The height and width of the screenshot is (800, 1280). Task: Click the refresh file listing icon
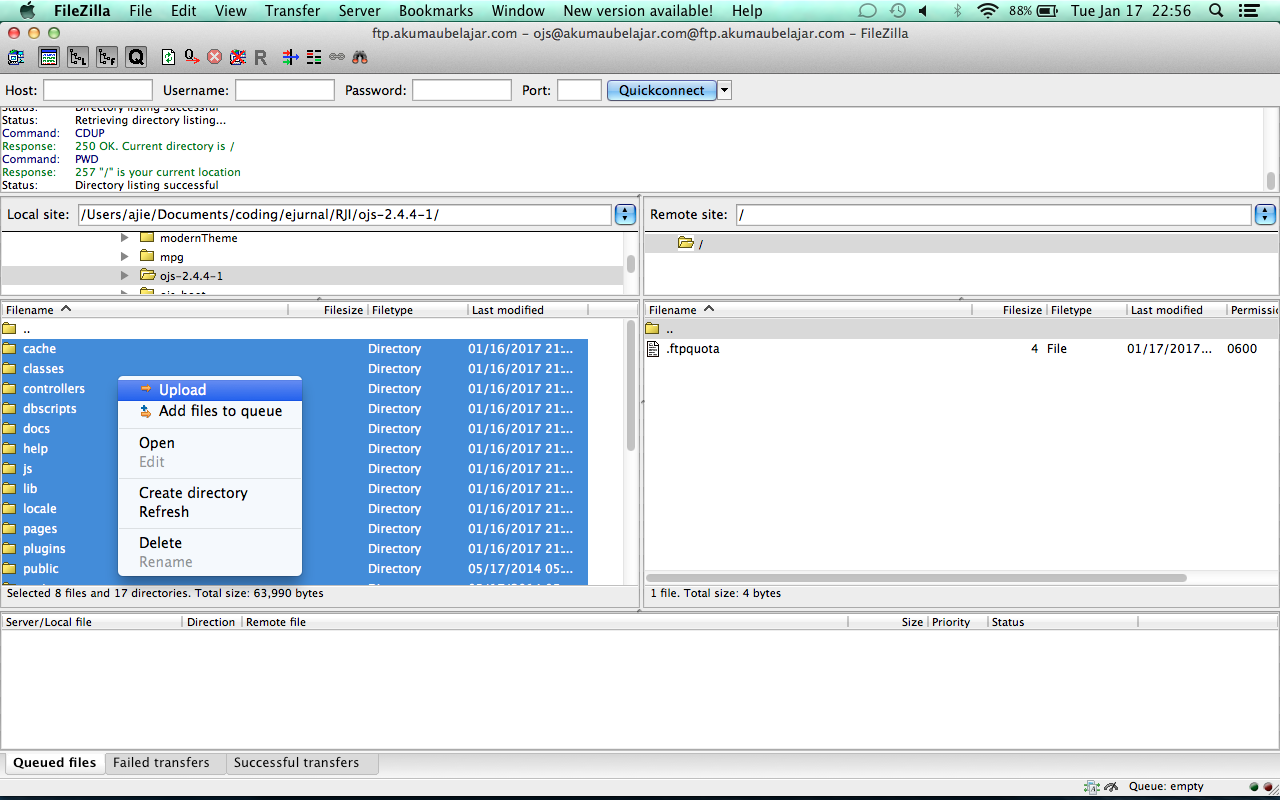(168, 58)
